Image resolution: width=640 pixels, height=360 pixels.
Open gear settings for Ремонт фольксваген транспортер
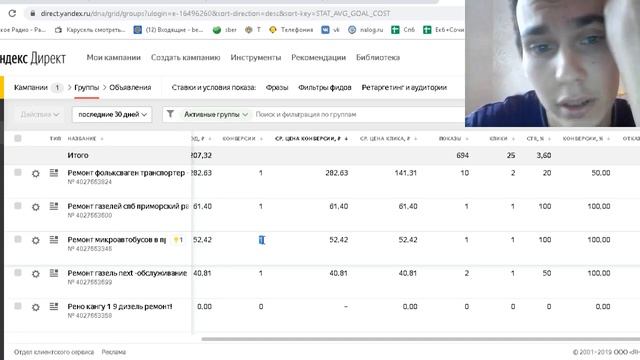(x=36, y=174)
